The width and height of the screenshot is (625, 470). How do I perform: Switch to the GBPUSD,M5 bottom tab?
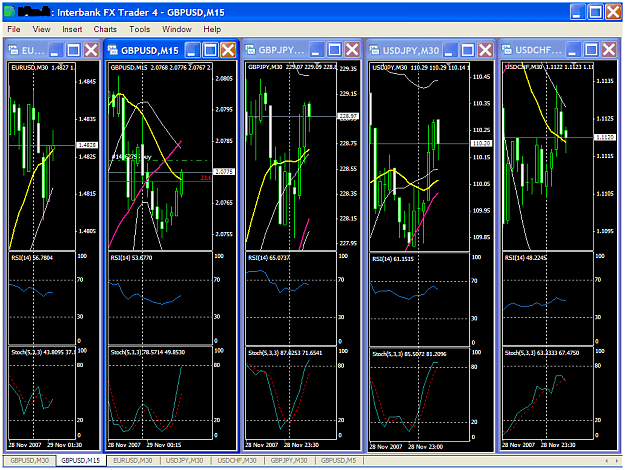338,460
